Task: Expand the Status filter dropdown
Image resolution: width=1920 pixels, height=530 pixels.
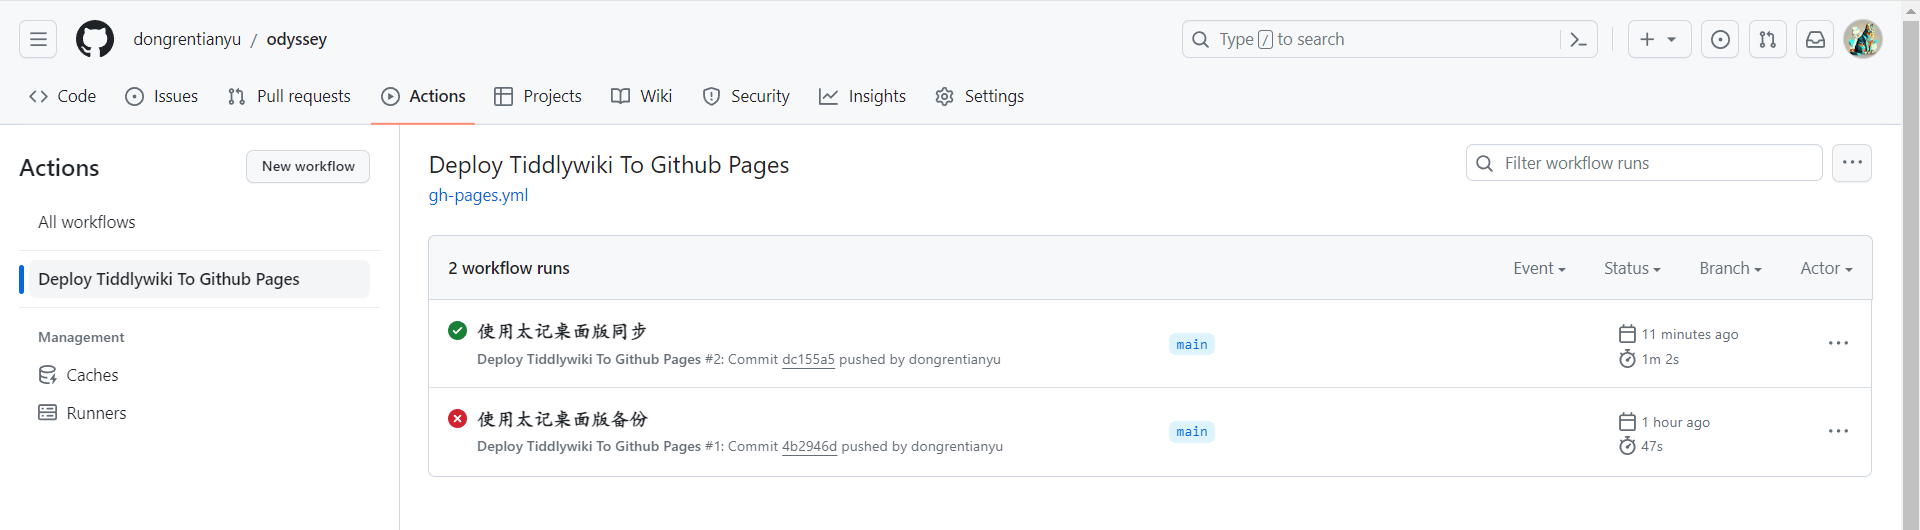Action: 1632,268
